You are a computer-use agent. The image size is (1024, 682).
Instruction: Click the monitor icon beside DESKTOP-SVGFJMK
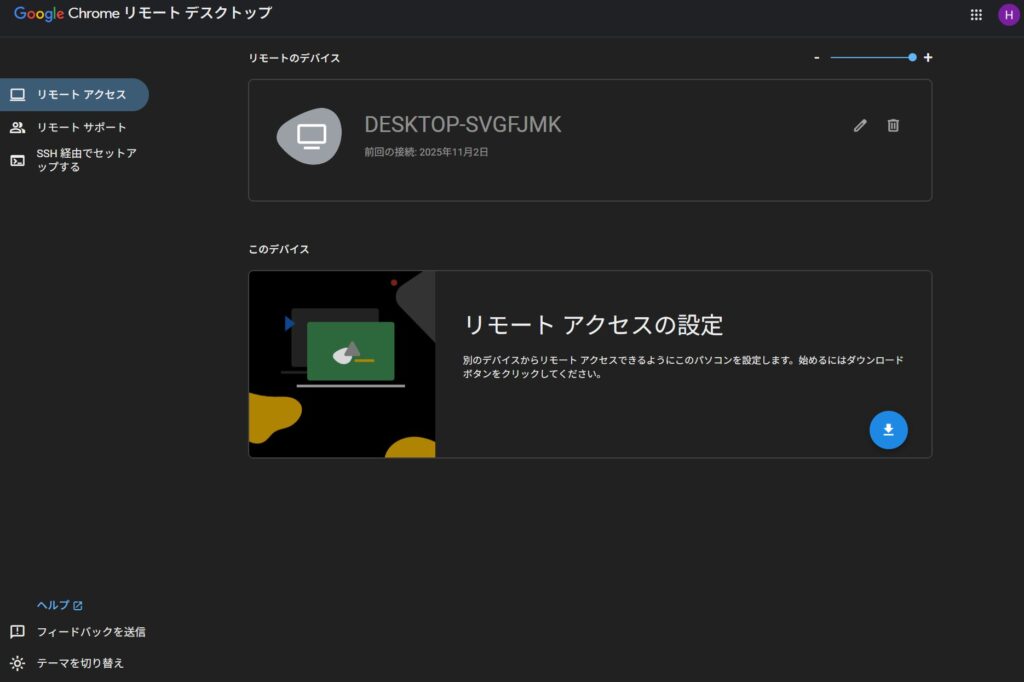tap(313, 135)
